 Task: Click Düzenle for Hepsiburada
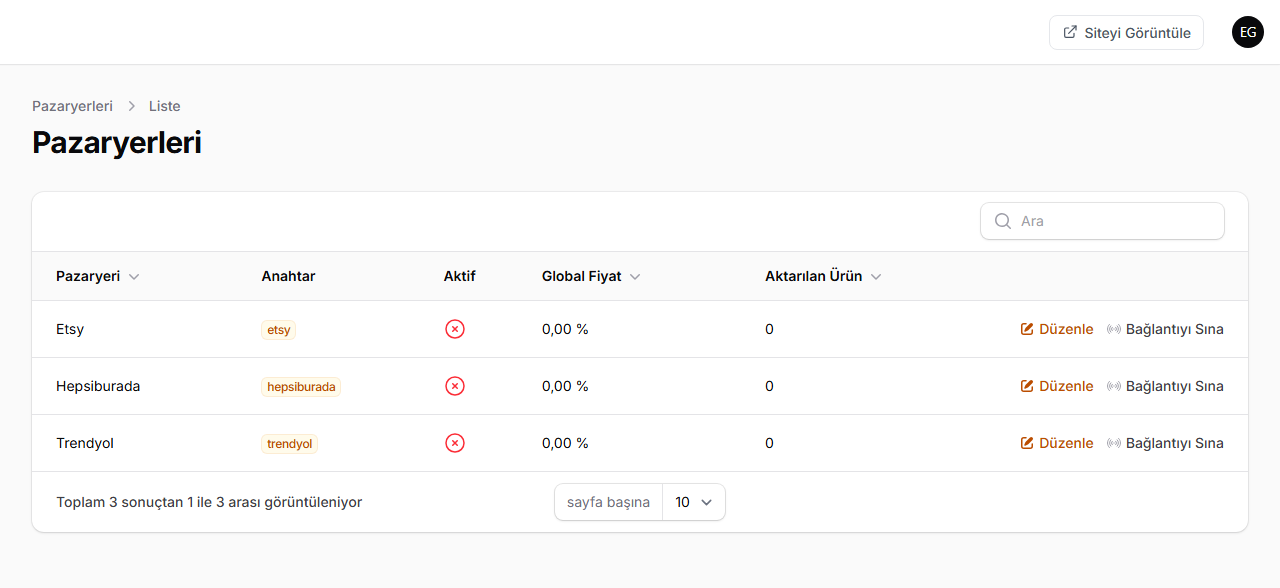click(1057, 386)
